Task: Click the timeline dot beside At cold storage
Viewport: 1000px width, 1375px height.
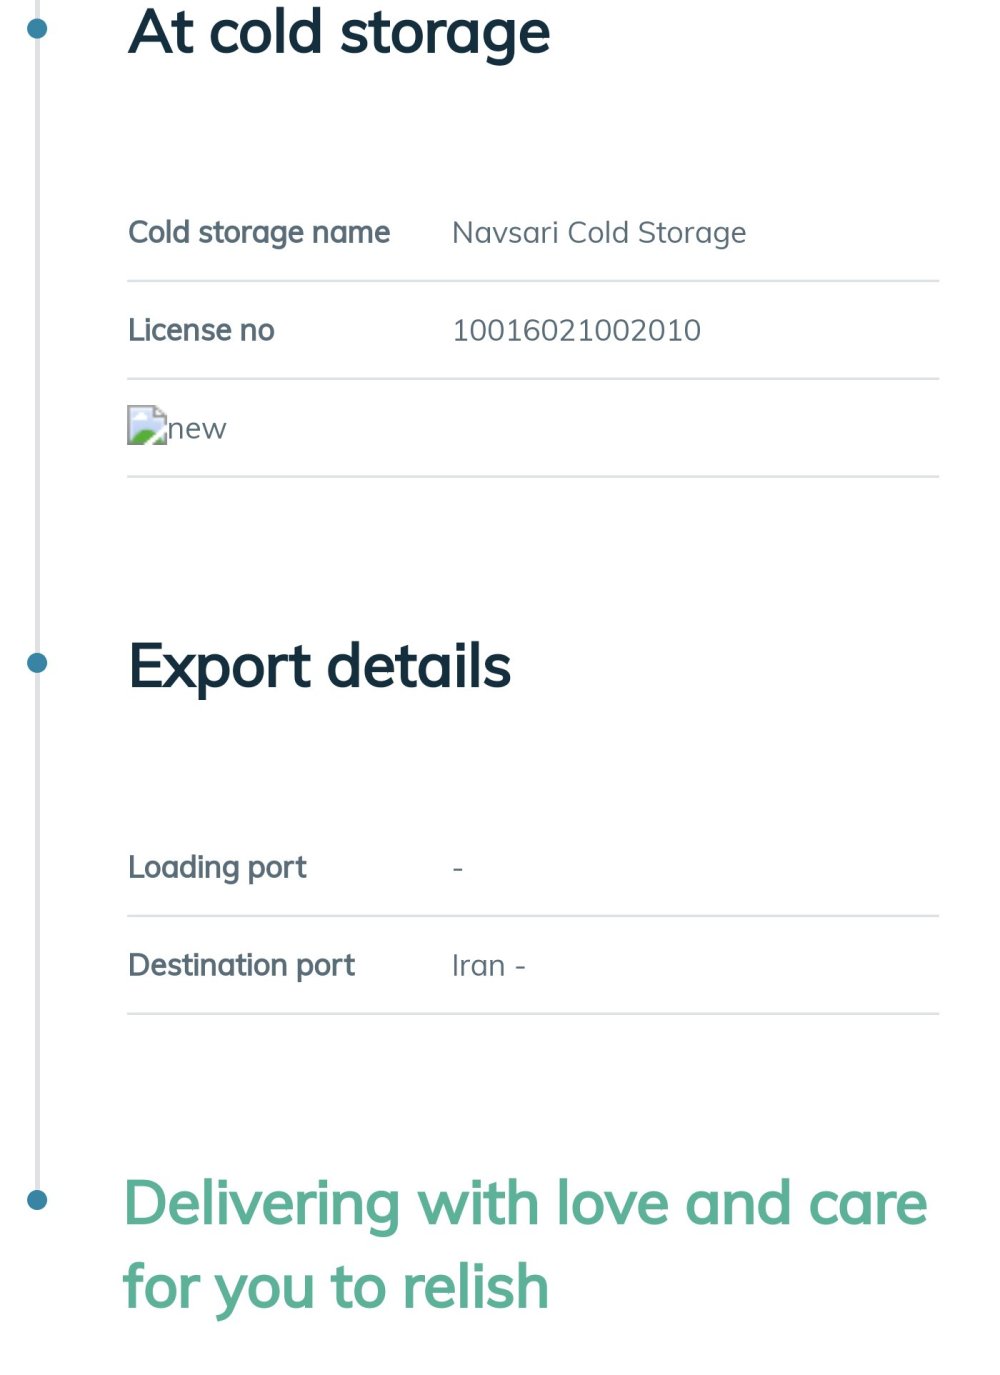Action: click(37, 28)
